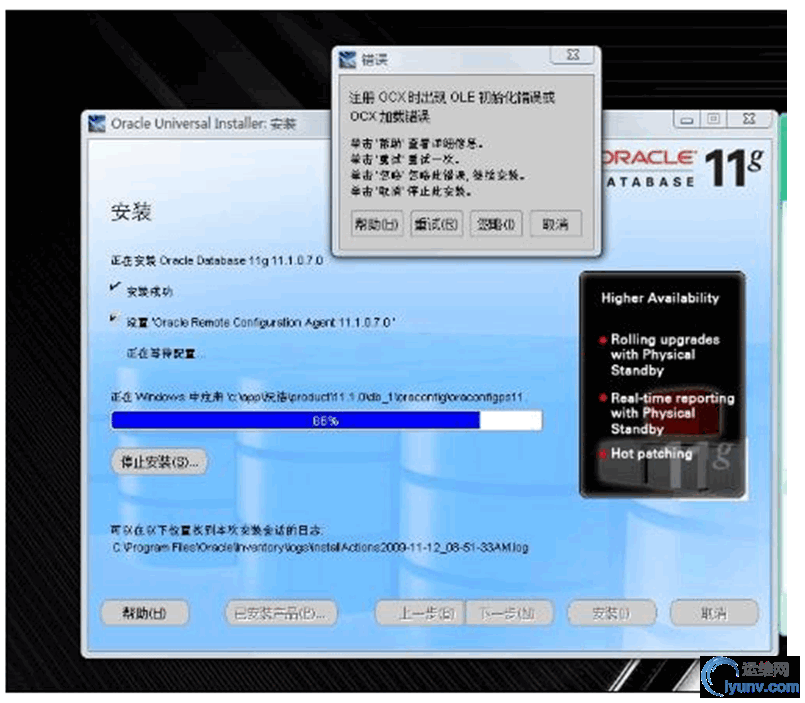Click the 'Higher Availability' panel heading
Viewport: 805px width, 703px height.
coord(660,298)
